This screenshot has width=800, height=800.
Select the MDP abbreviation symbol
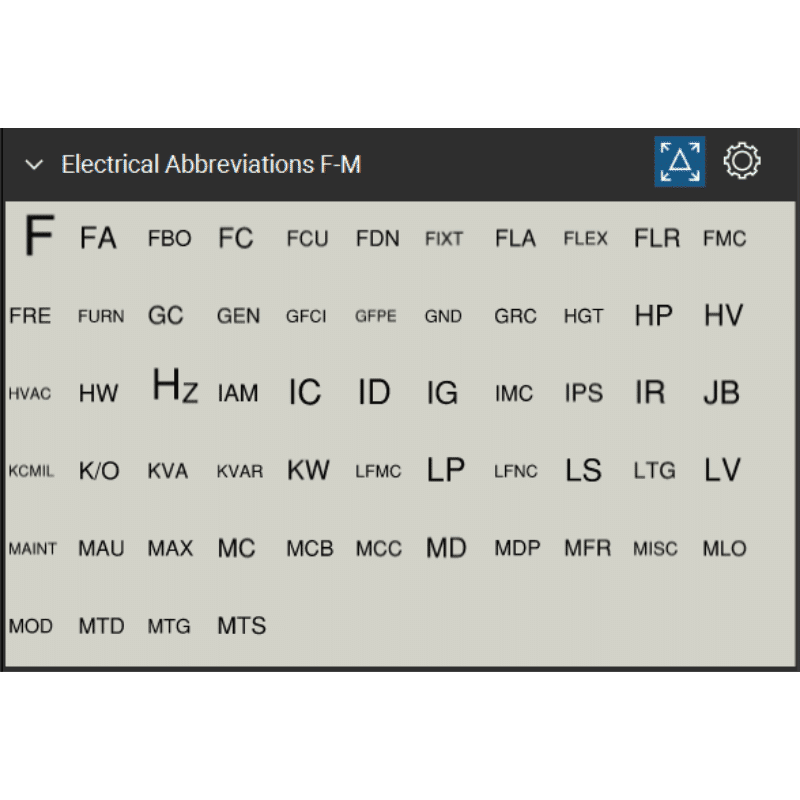[517, 549]
